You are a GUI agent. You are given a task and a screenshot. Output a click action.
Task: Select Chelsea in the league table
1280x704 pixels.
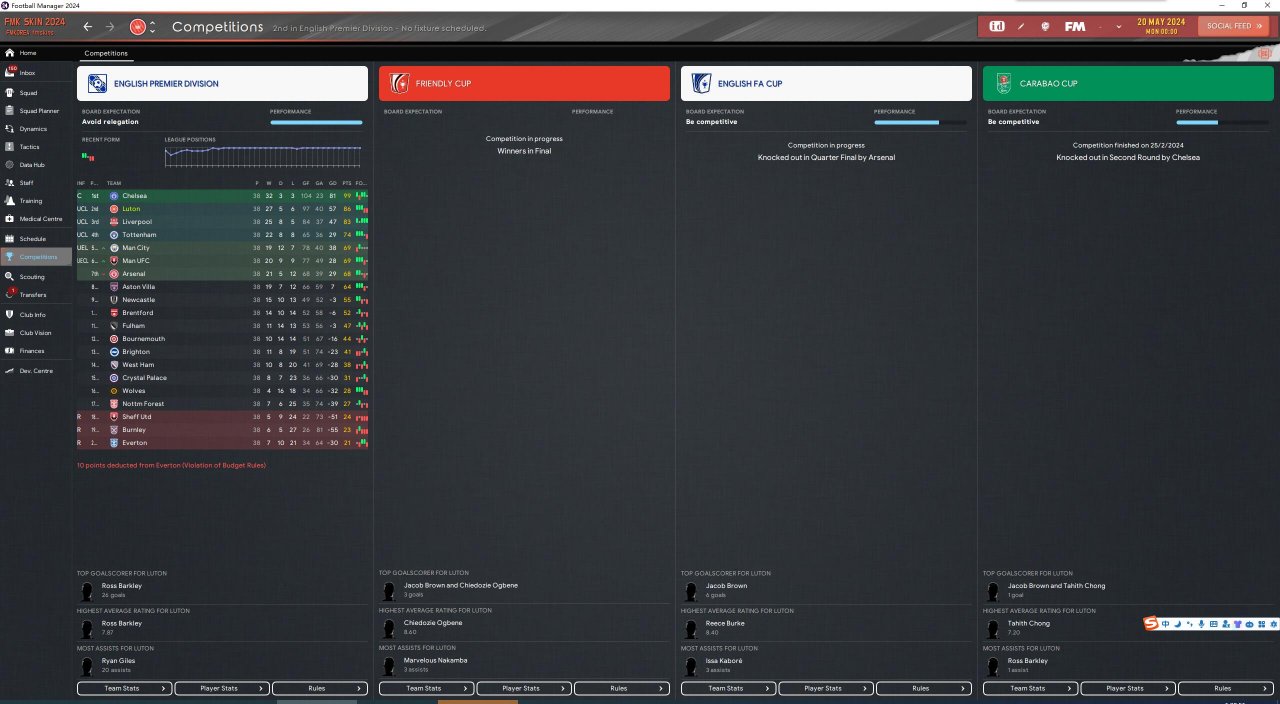point(223,196)
